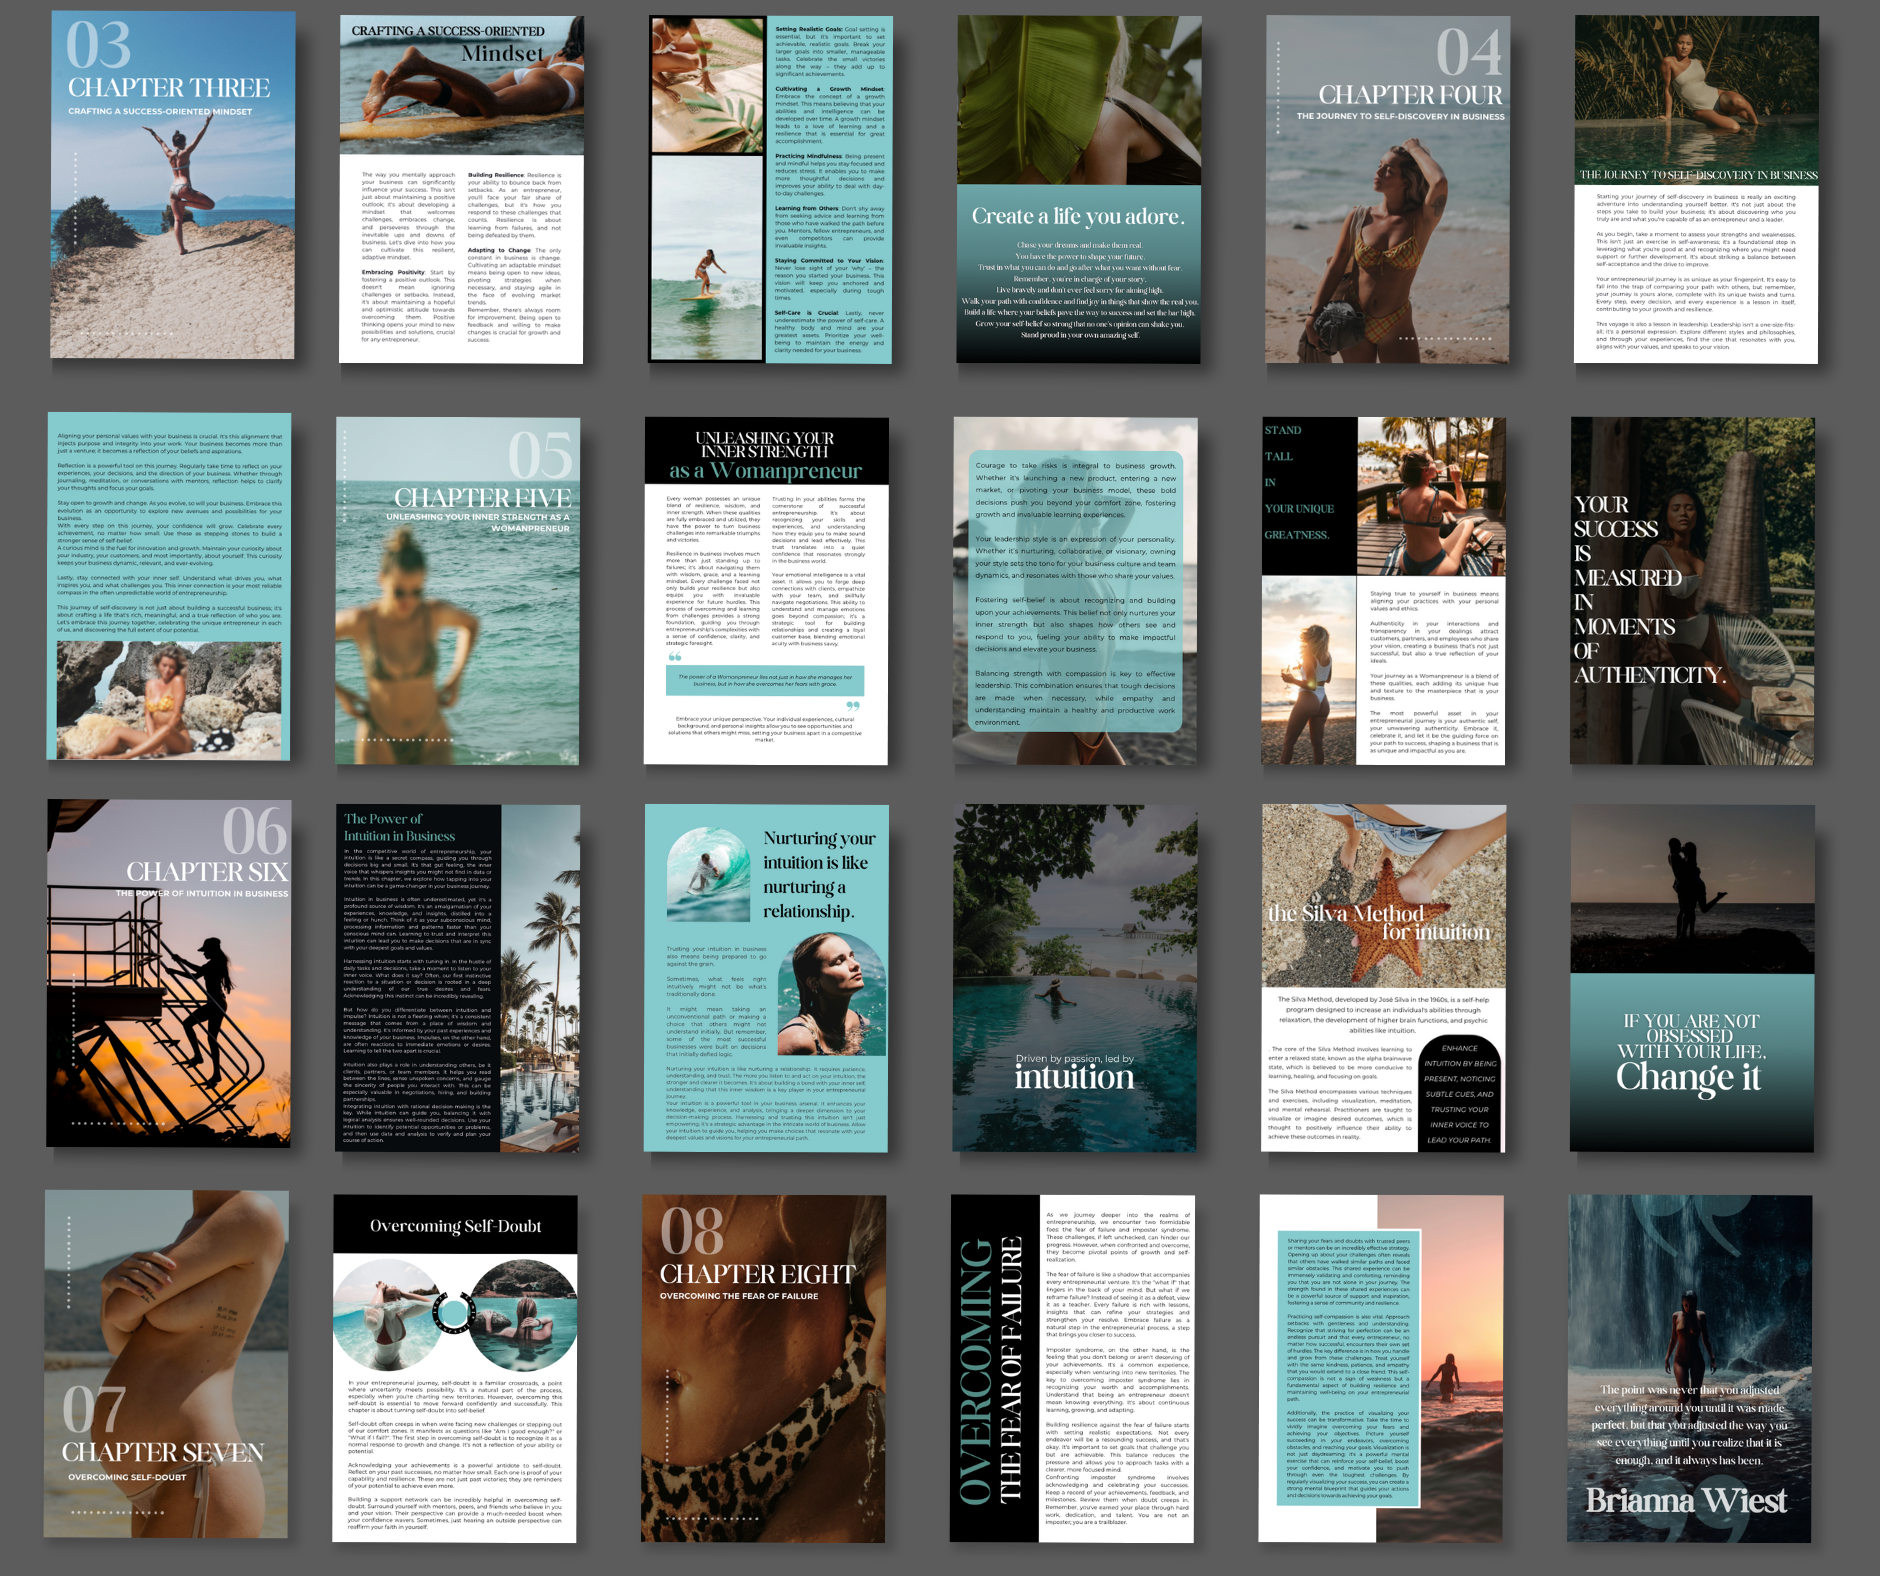Click the 'Create a life you adore' page
The width and height of the screenshot is (1880, 1576).
click(1078, 190)
